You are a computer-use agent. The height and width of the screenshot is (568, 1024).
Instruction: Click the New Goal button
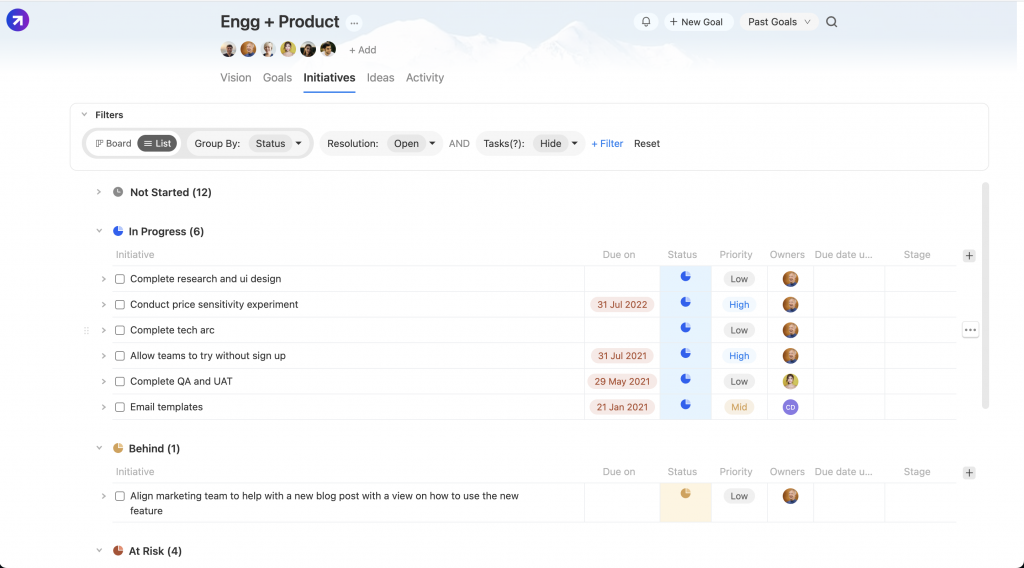(x=697, y=22)
